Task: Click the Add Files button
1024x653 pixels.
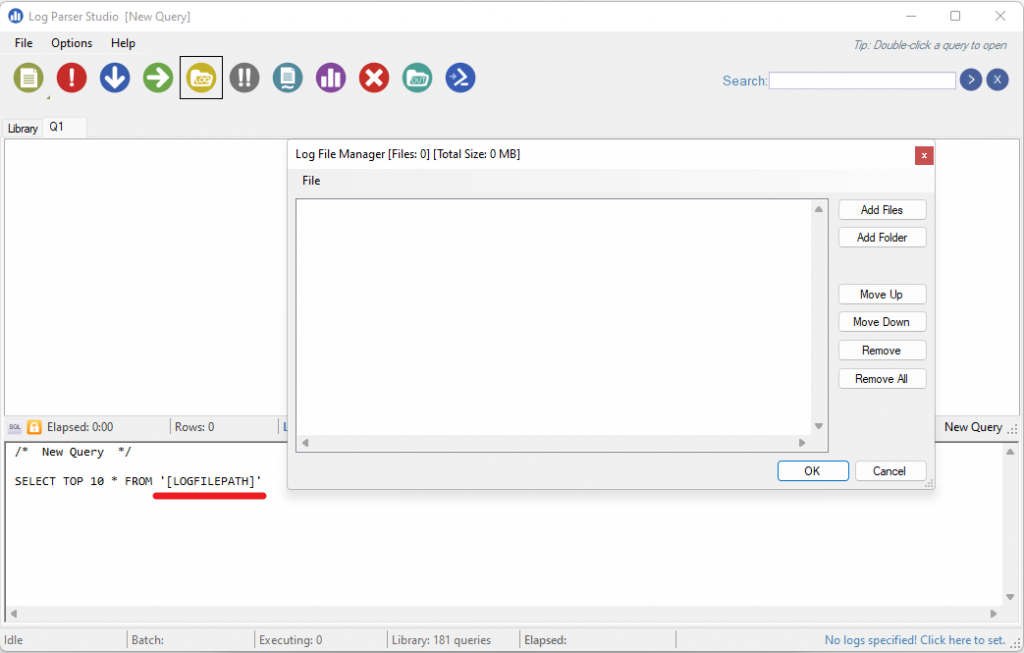Action: point(882,210)
